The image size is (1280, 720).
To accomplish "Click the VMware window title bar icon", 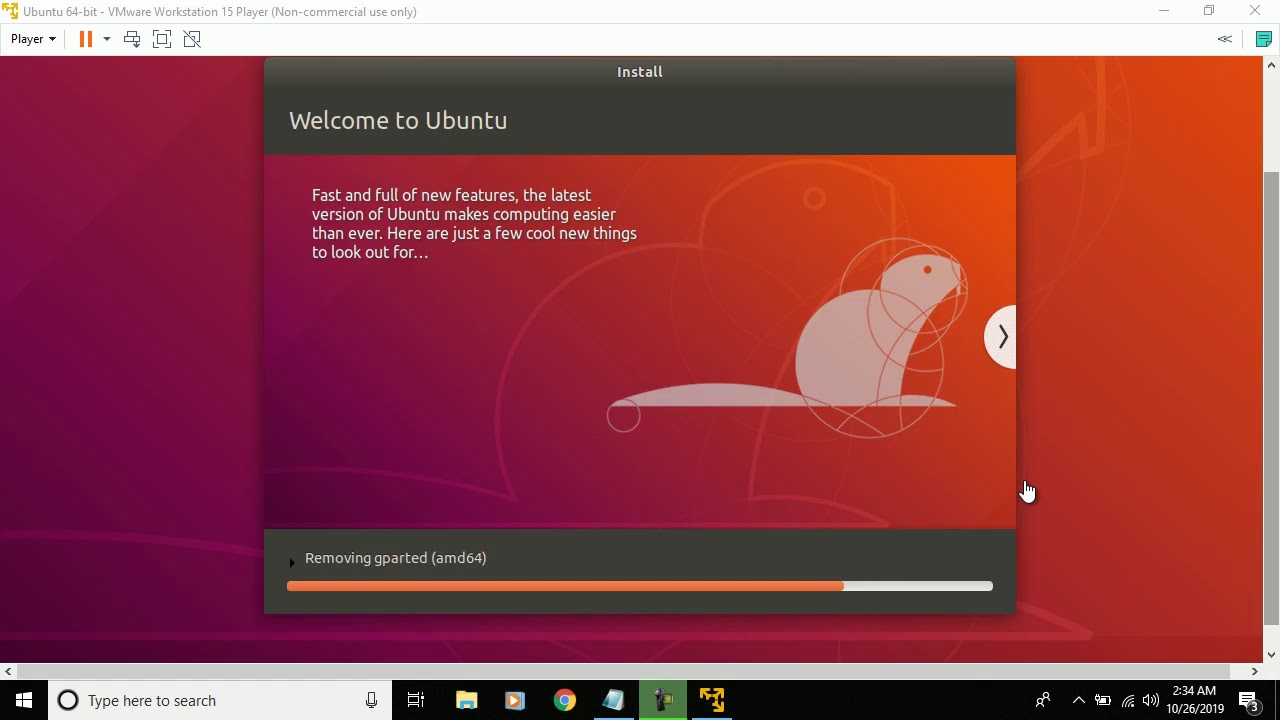I will click(10, 11).
